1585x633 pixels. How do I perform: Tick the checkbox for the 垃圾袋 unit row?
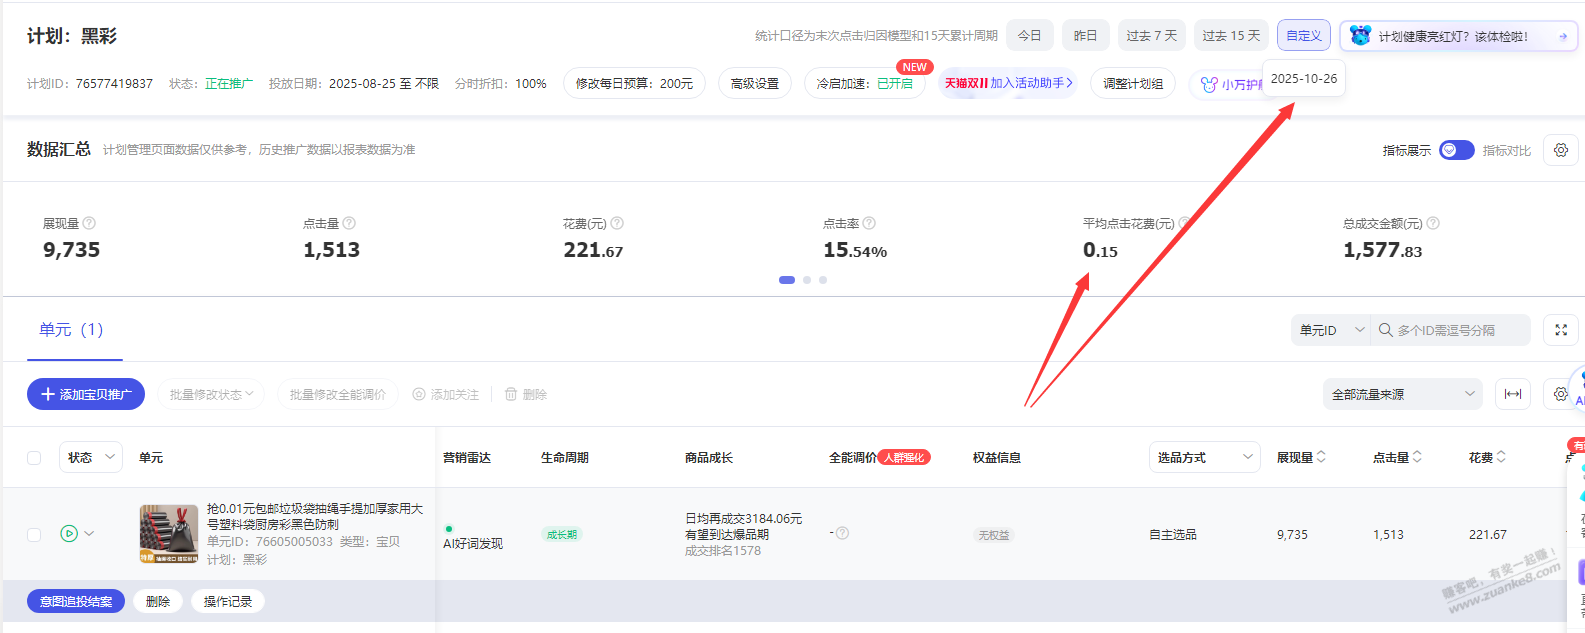click(x=34, y=535)
